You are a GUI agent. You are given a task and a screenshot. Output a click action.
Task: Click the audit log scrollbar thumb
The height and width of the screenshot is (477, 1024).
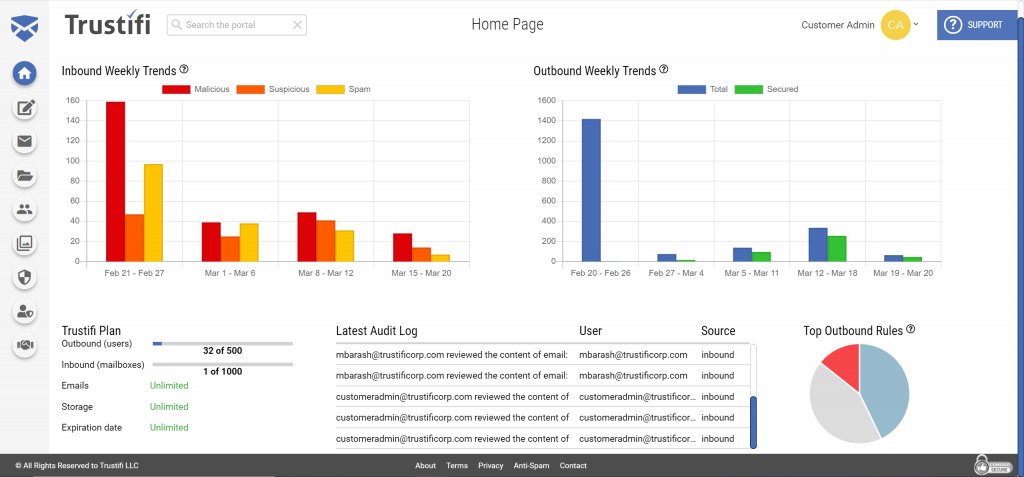[753, 422]
